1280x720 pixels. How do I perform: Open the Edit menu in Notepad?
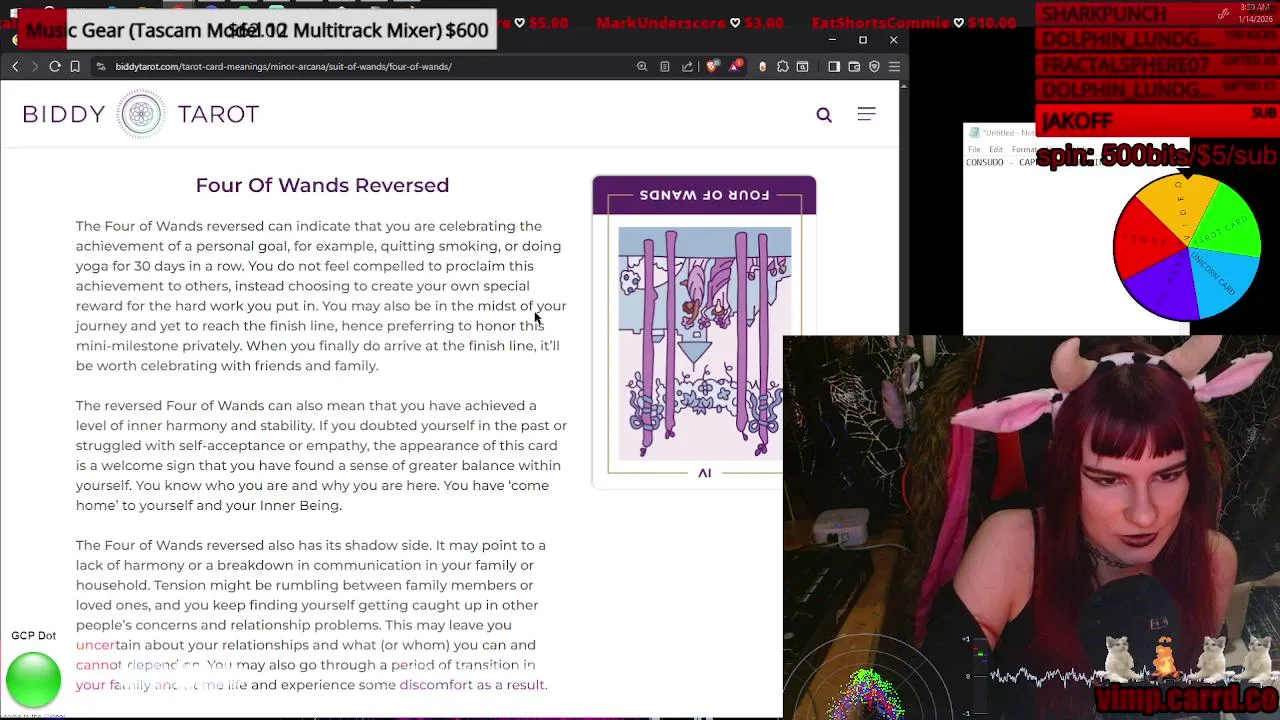point(996,149)
